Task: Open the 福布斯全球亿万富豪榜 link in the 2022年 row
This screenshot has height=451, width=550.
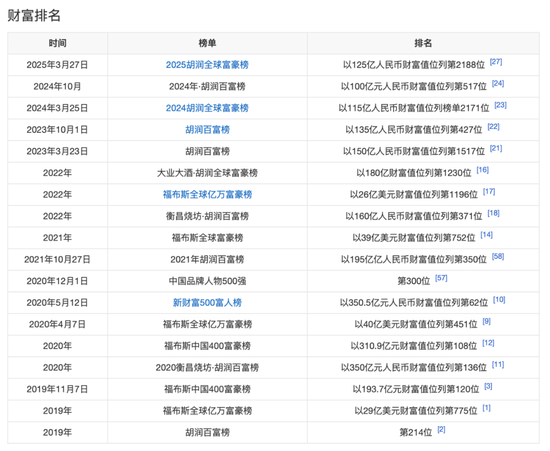Action: 207,195
